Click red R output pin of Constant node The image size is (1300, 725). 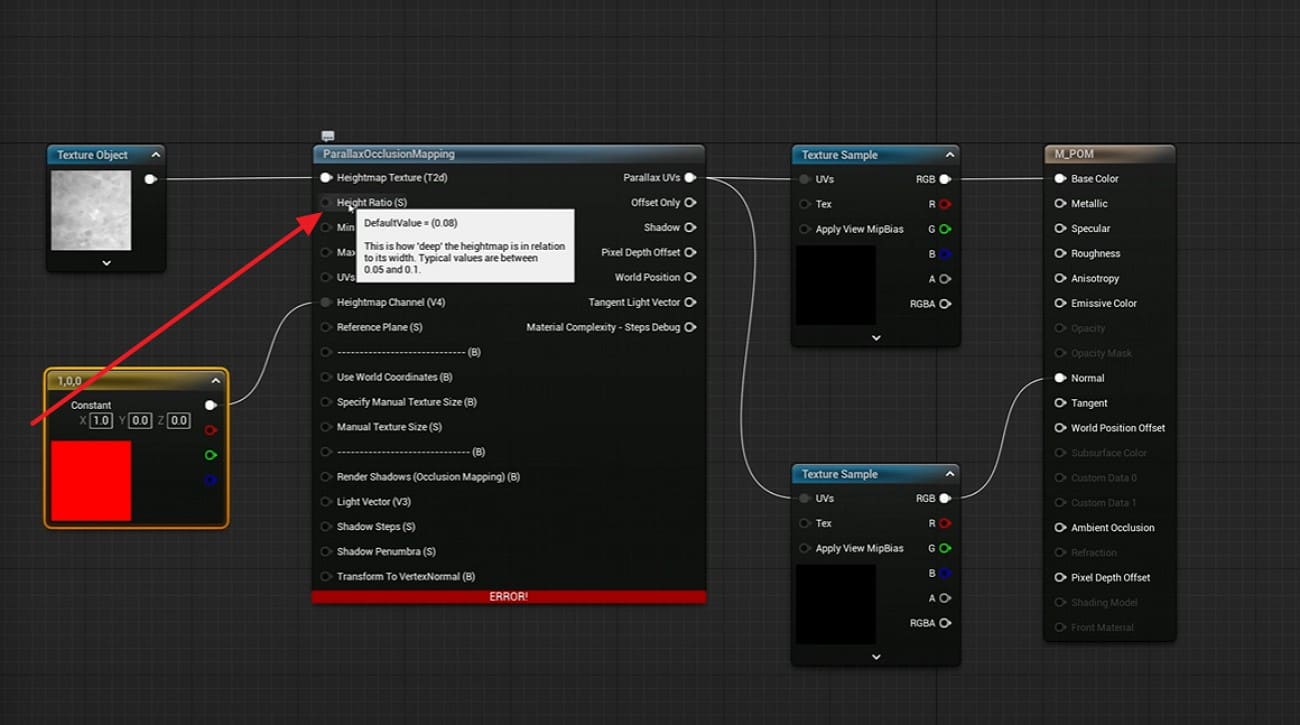(210, 430)
